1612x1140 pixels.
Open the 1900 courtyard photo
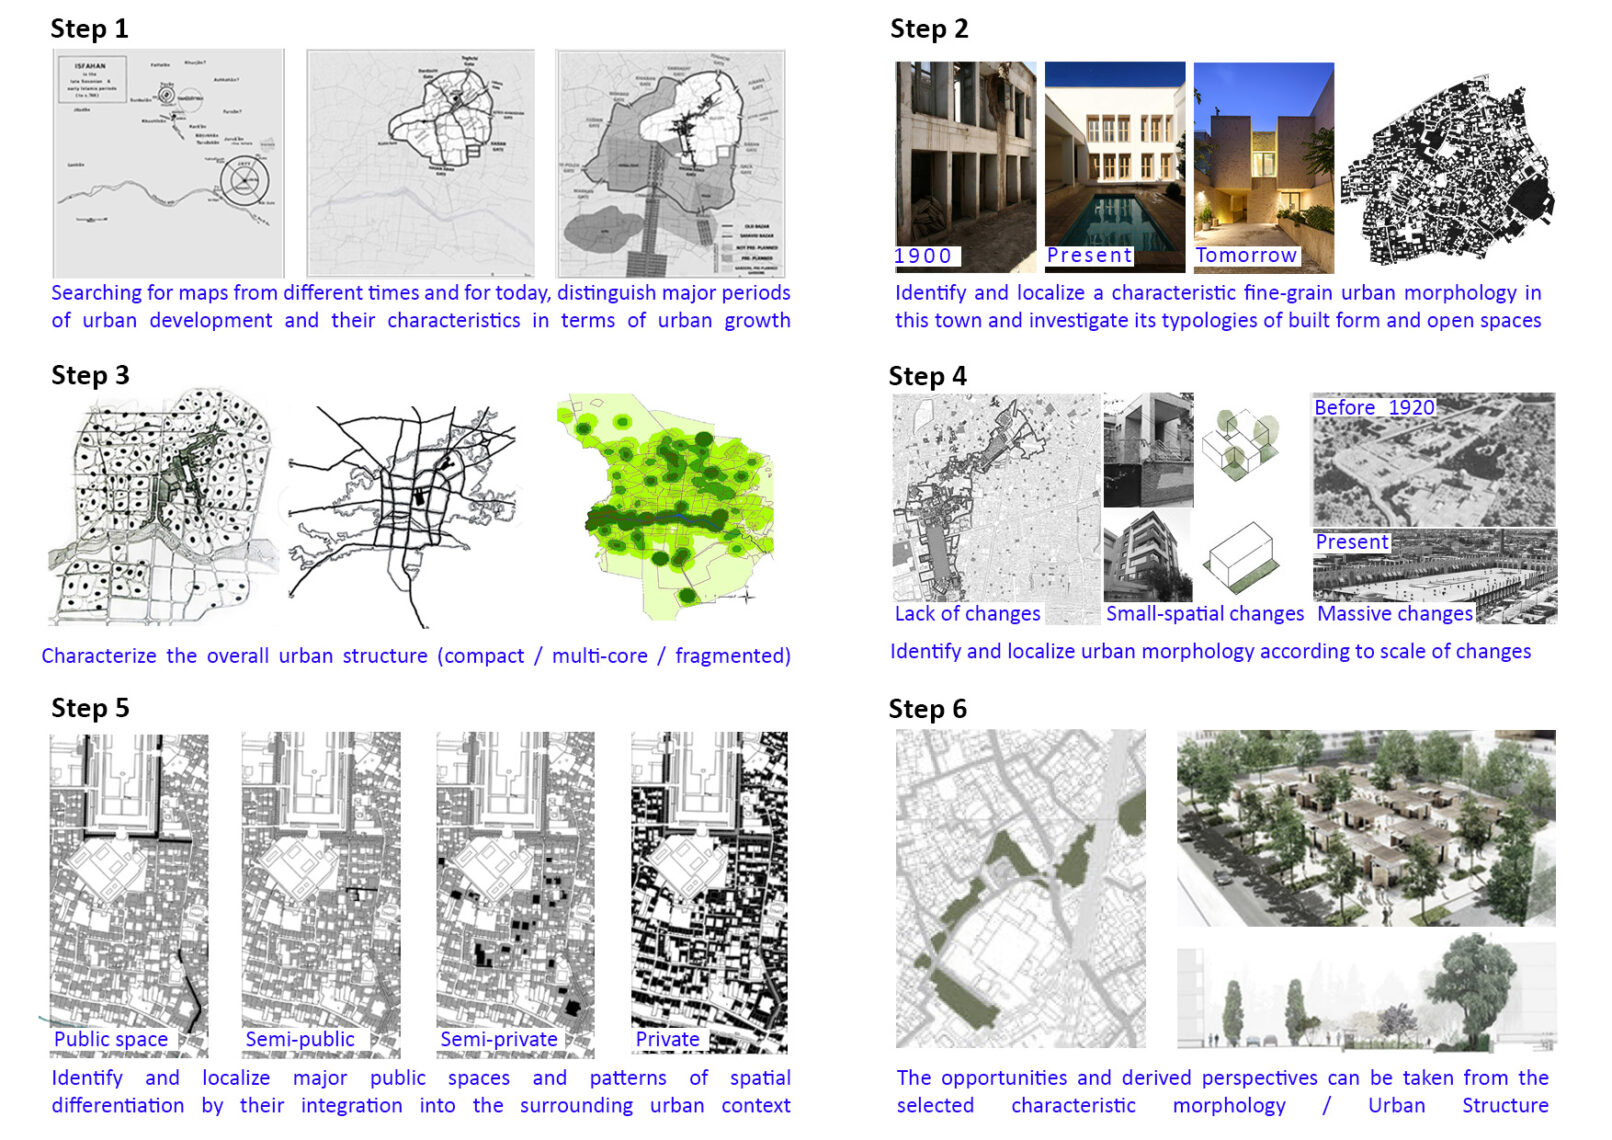point(965,165)
